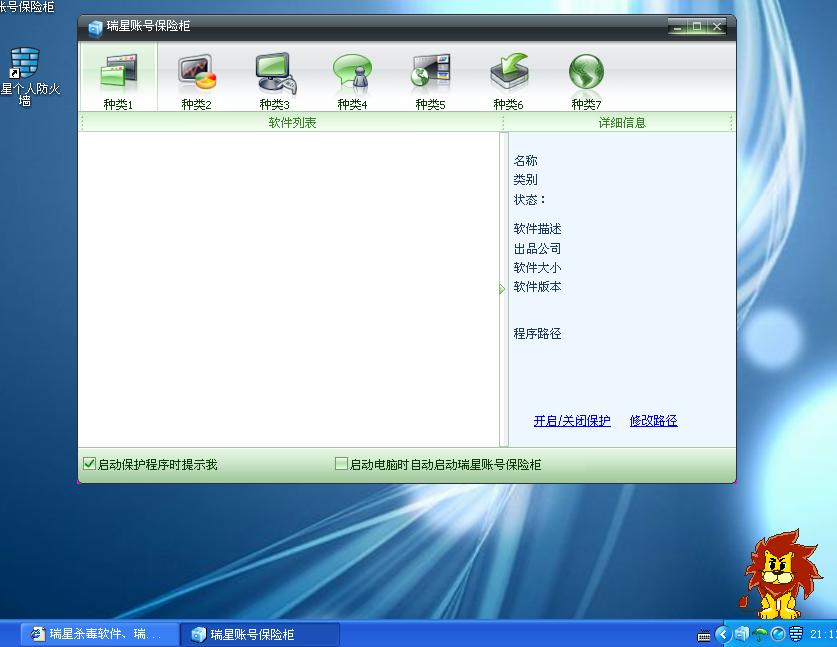Open the 种类5 media category
Viewport: 837px width, 647px height.
(430, 75)
